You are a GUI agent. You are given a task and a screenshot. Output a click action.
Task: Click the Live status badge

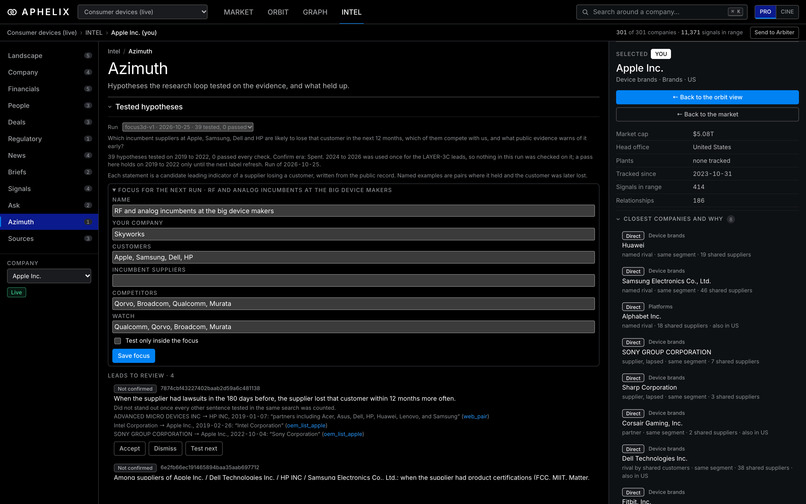(x=16, y=293)
